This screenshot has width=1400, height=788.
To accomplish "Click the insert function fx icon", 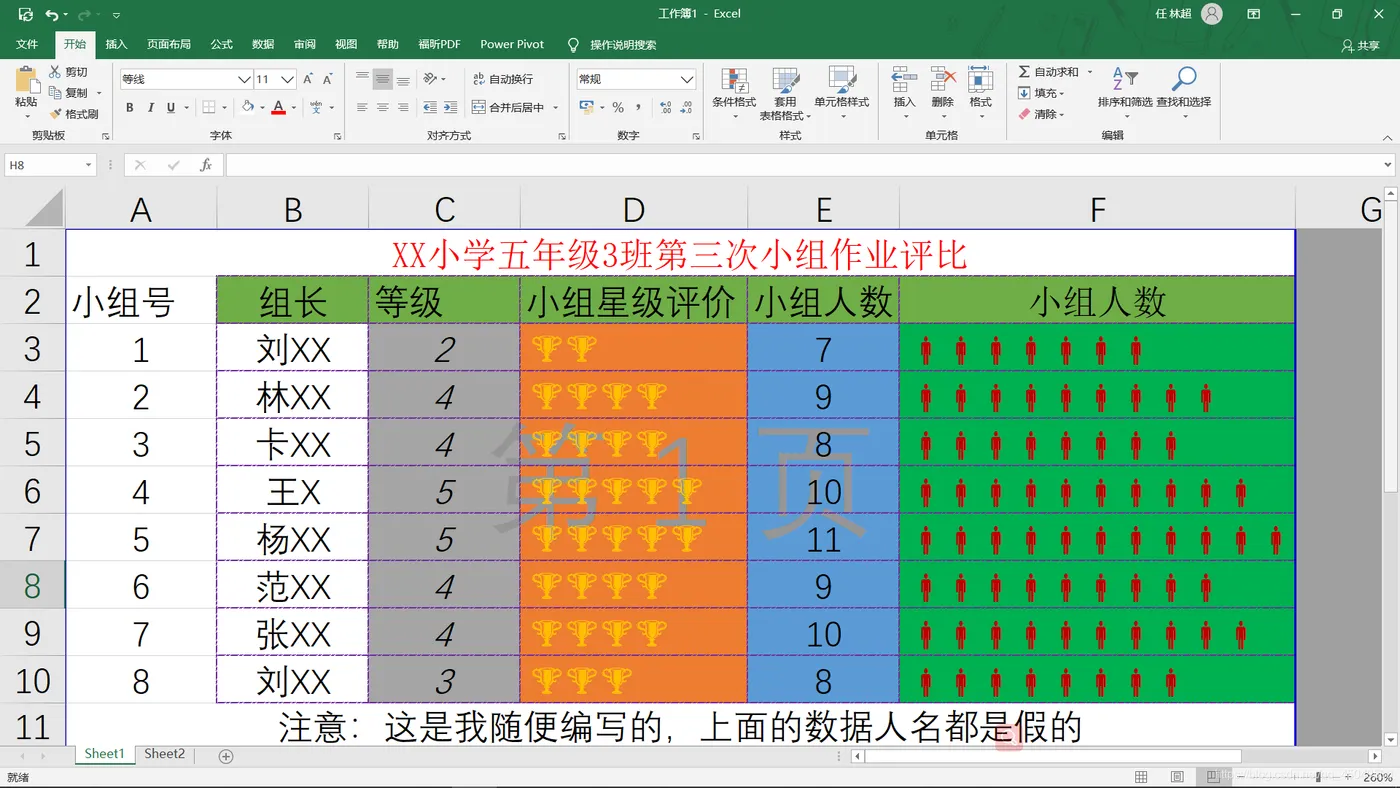I will tap(206, 165).
